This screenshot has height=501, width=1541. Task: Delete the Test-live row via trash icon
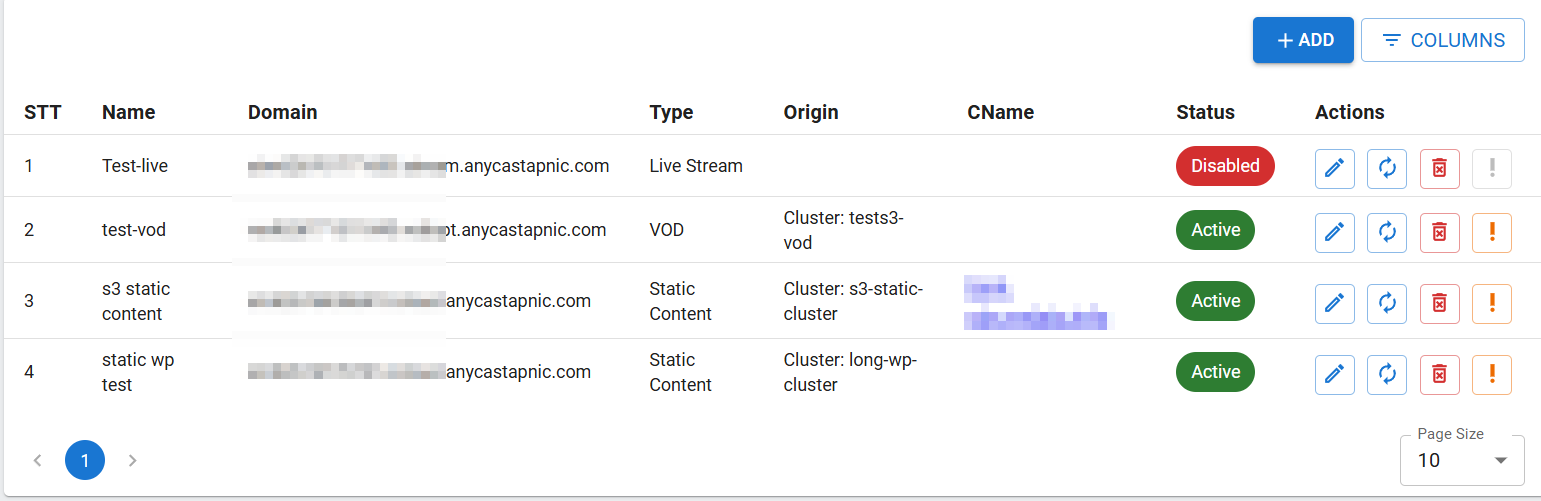click(1439, 168)
